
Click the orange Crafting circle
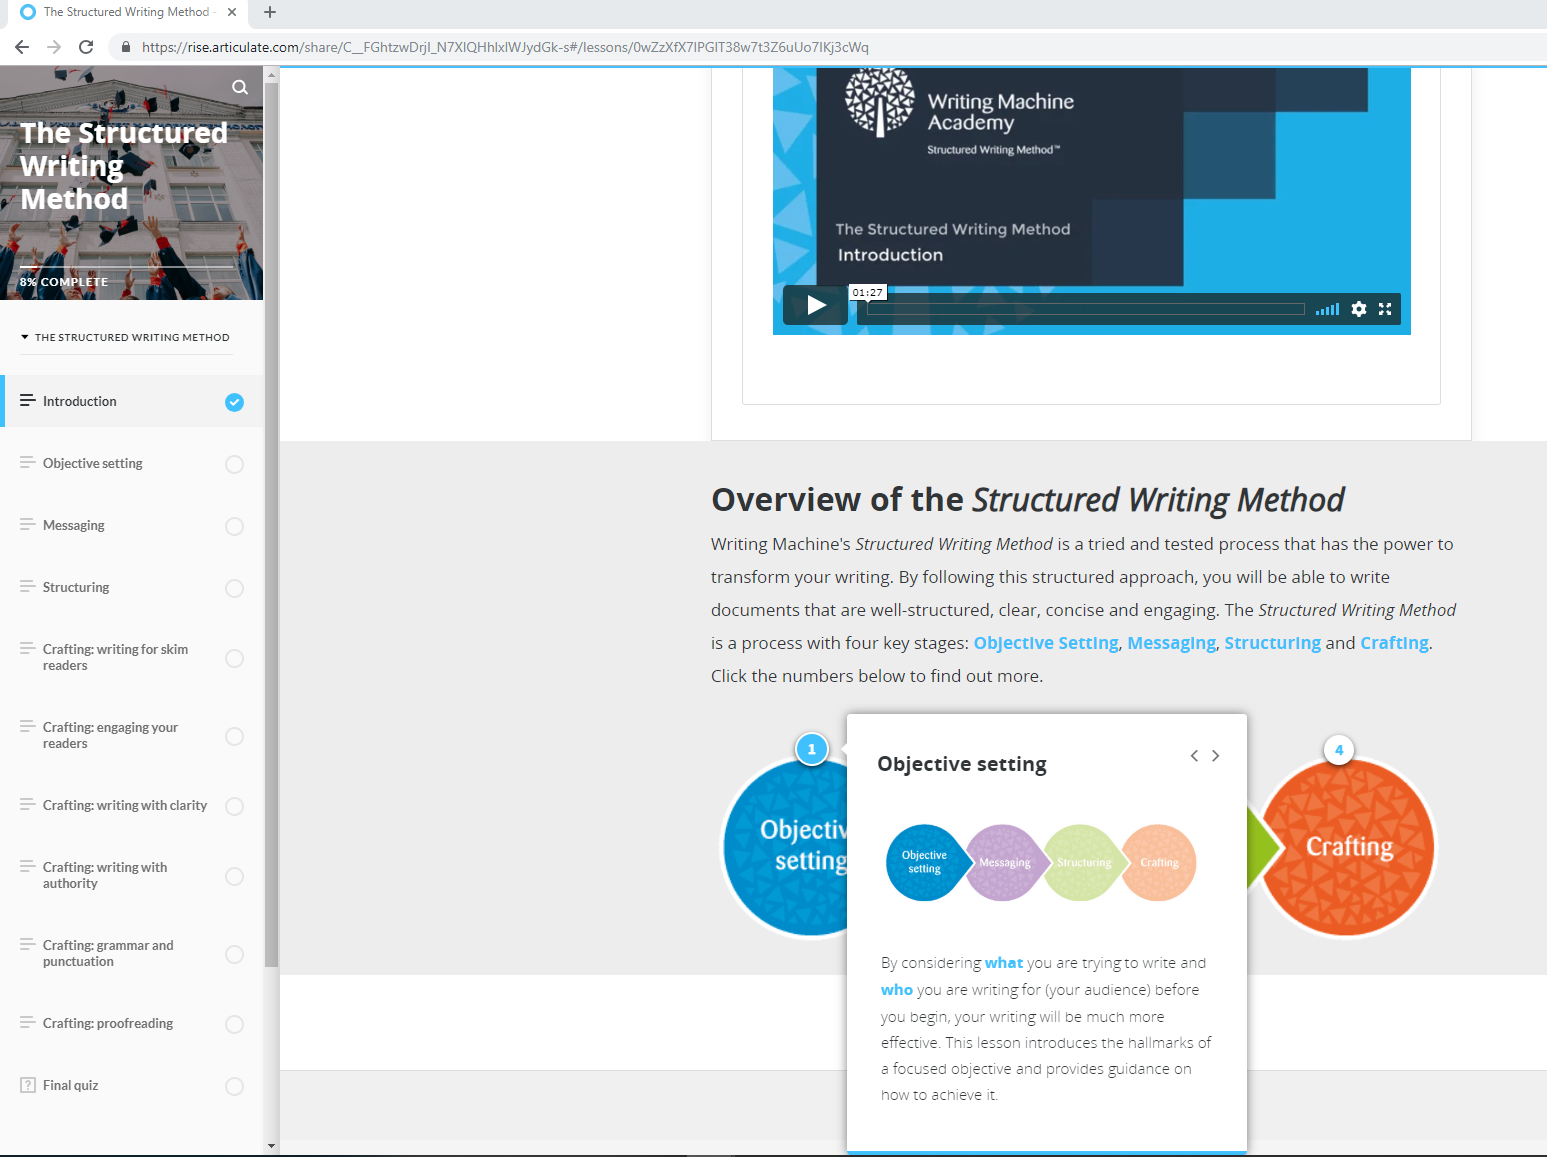click(x=1349, y=847)
